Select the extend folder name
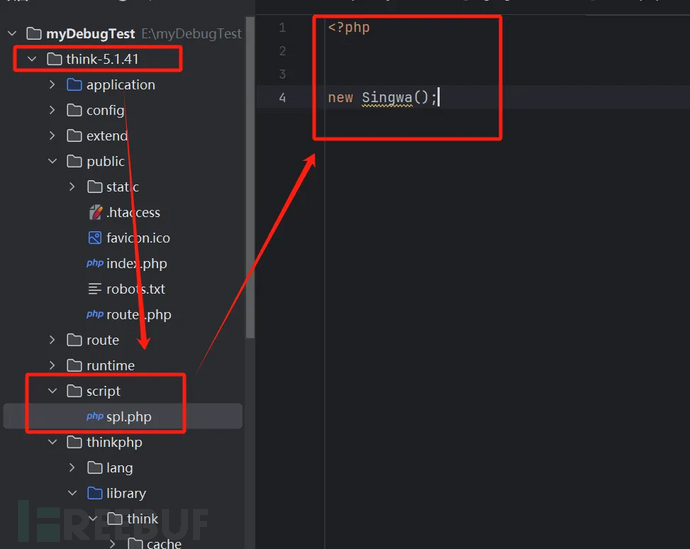Image resolution: width=690 pixels, height=549 pixels. pyautogui.click(x=107, y=135)
